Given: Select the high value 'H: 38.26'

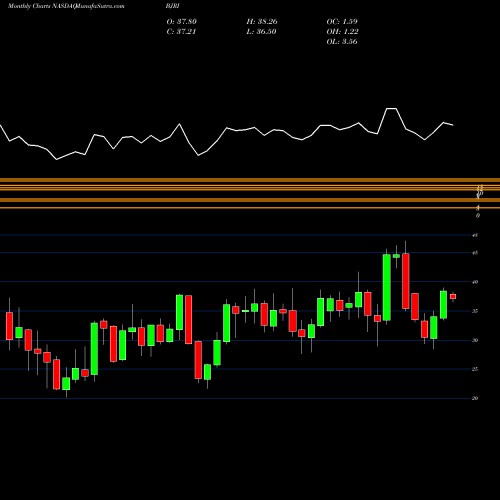Looking at the screenshot, I should pyautogui.click(x=262, y=22).
